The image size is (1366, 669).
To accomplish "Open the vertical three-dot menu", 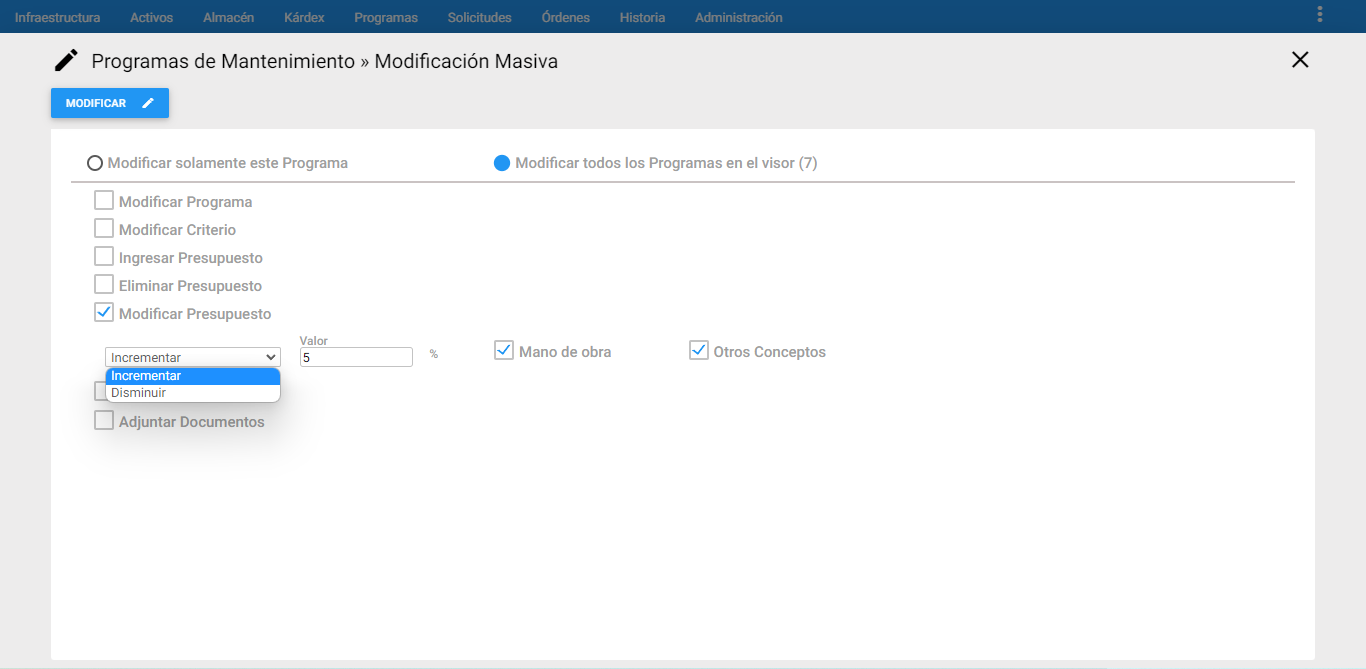I will point(1320,14).
